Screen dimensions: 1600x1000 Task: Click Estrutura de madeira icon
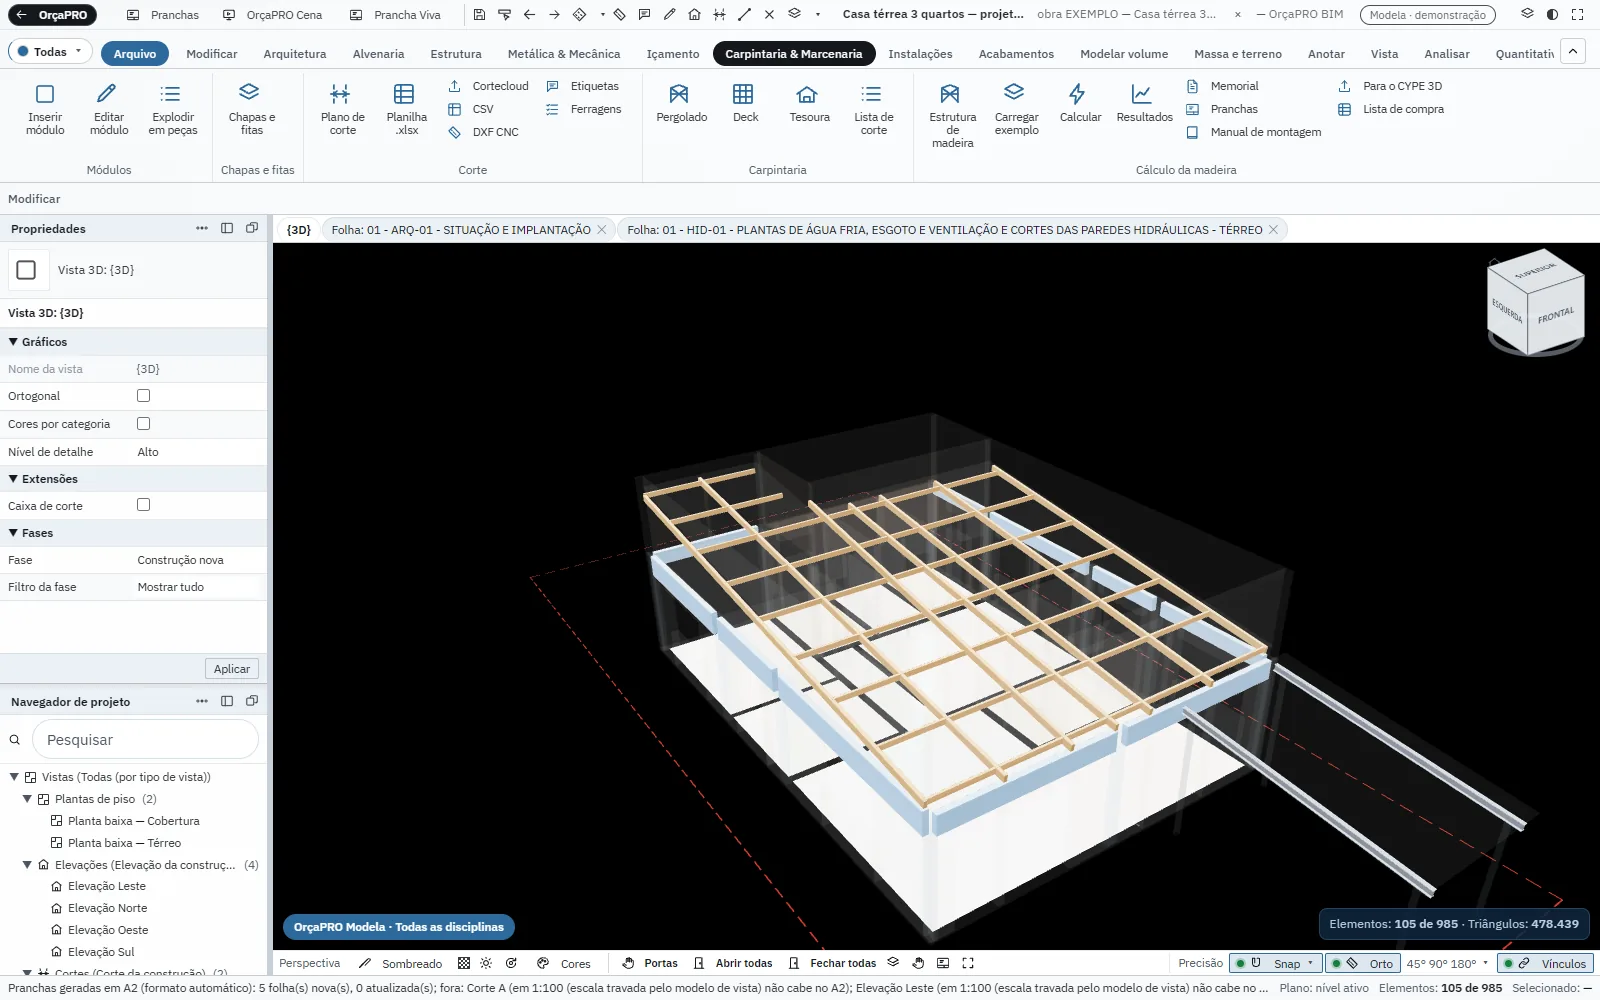[950, 94]
